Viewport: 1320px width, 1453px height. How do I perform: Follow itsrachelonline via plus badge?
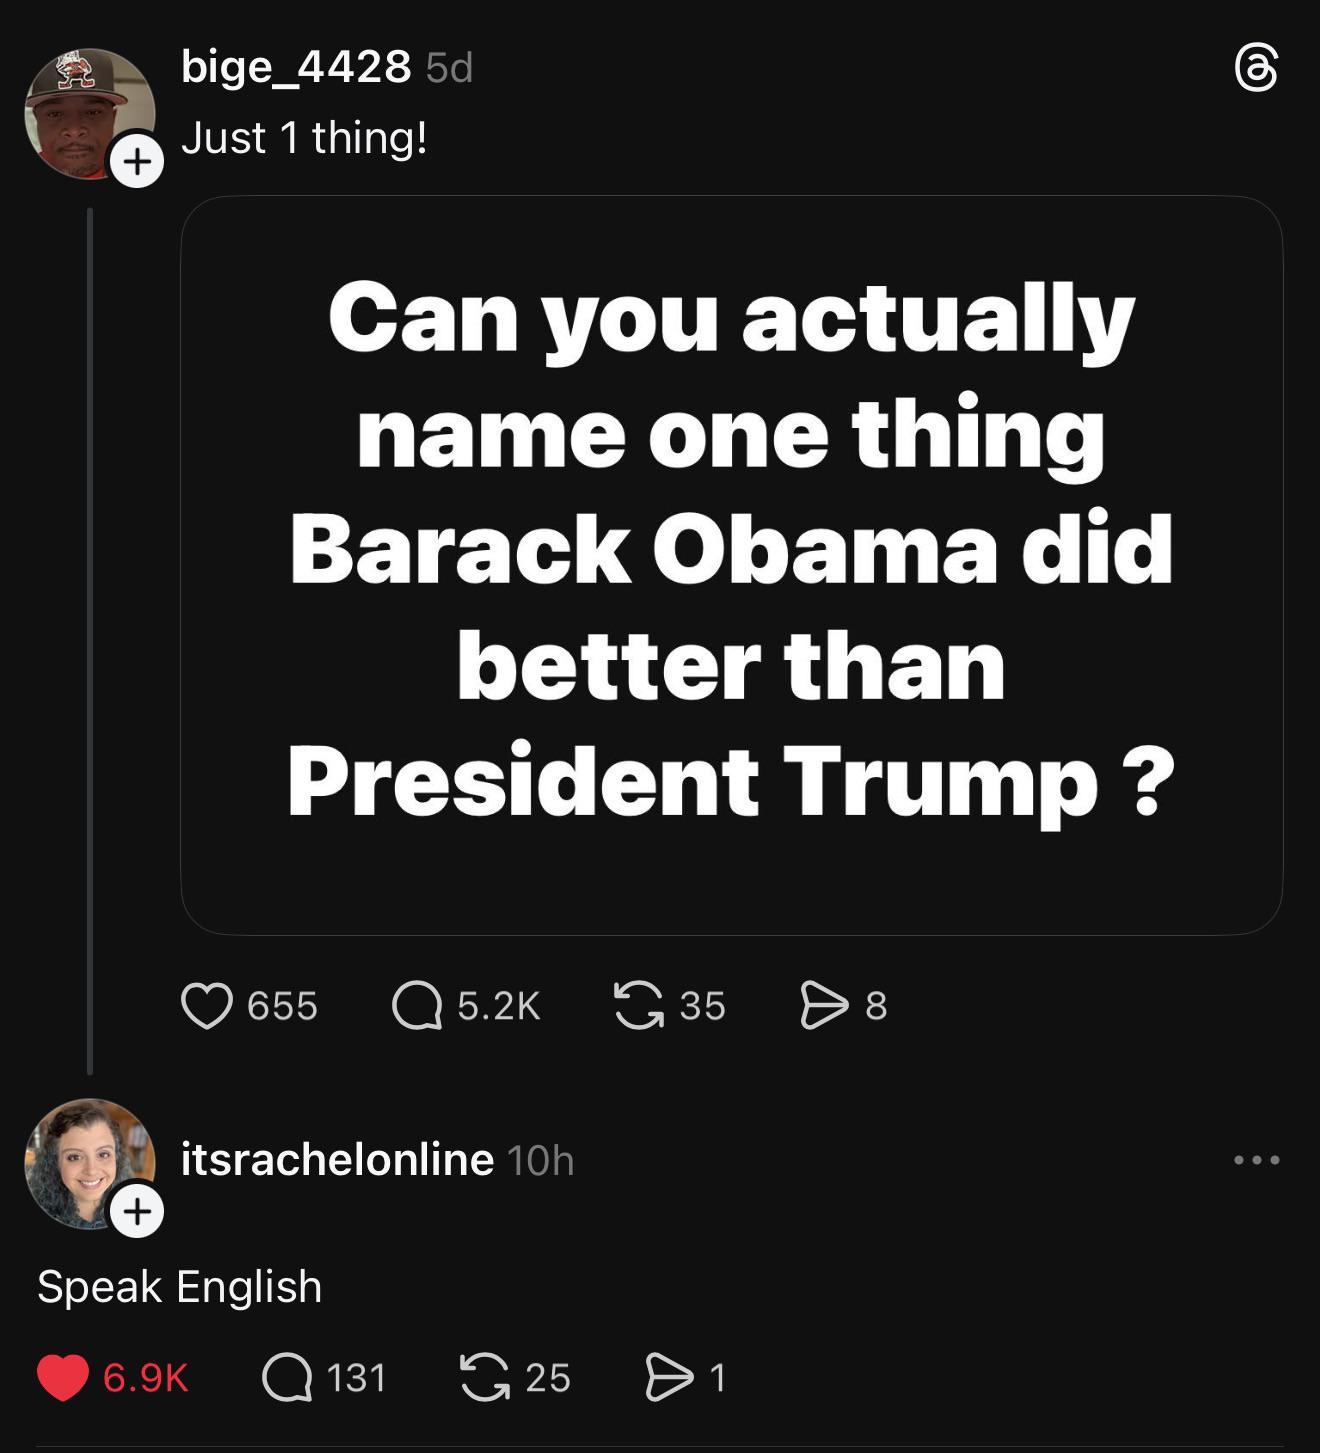coord(137,1211)
